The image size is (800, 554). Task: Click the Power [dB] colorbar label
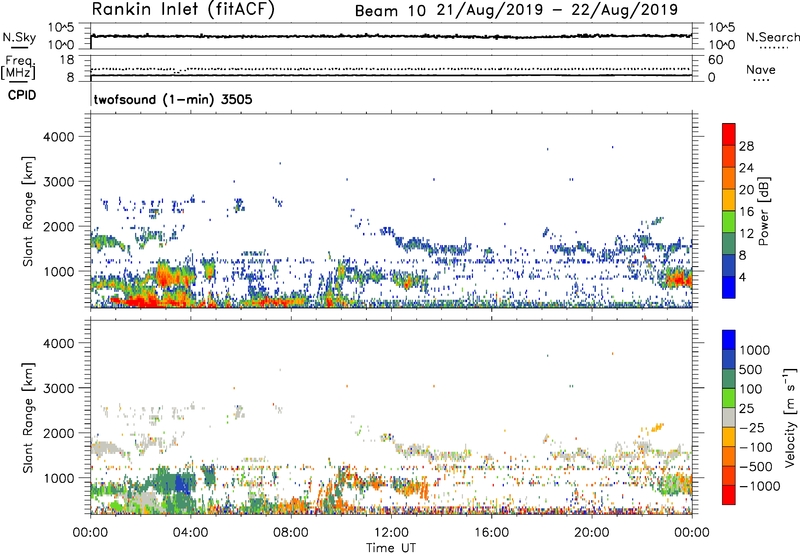click(x=764, y=211)
